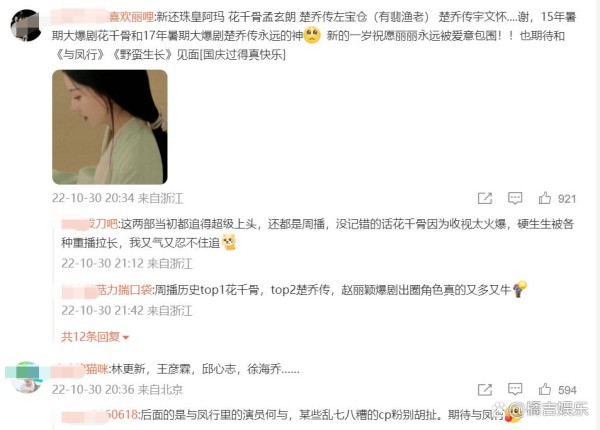600x430 pixels.
Task: Open the first commenter's dark avatar
Action: (26, 25)
